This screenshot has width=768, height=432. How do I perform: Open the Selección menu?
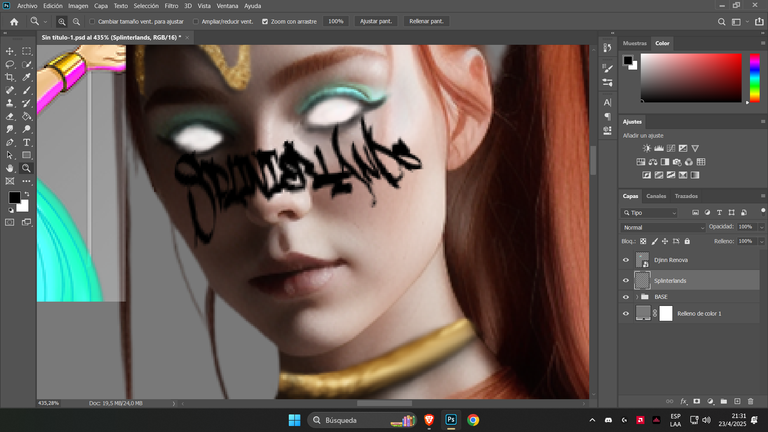tap(146, 6)
